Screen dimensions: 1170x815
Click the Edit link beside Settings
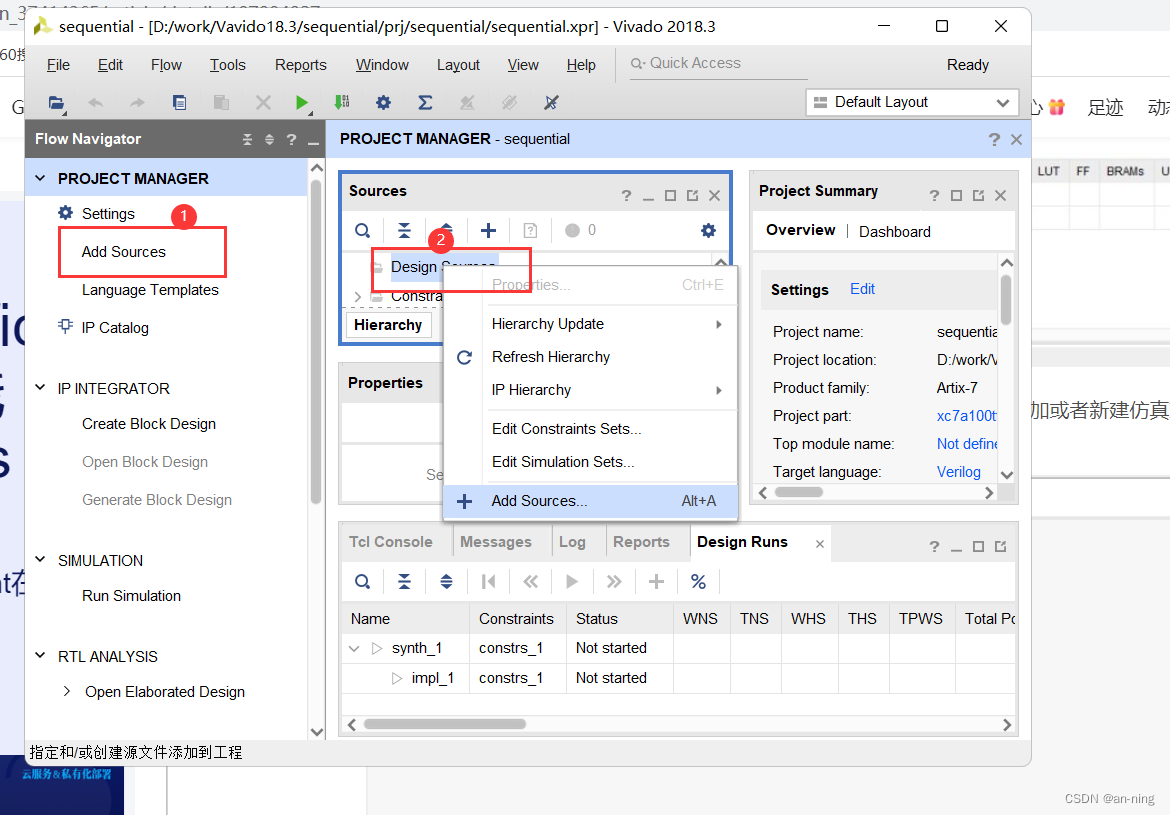pos(862,289)
